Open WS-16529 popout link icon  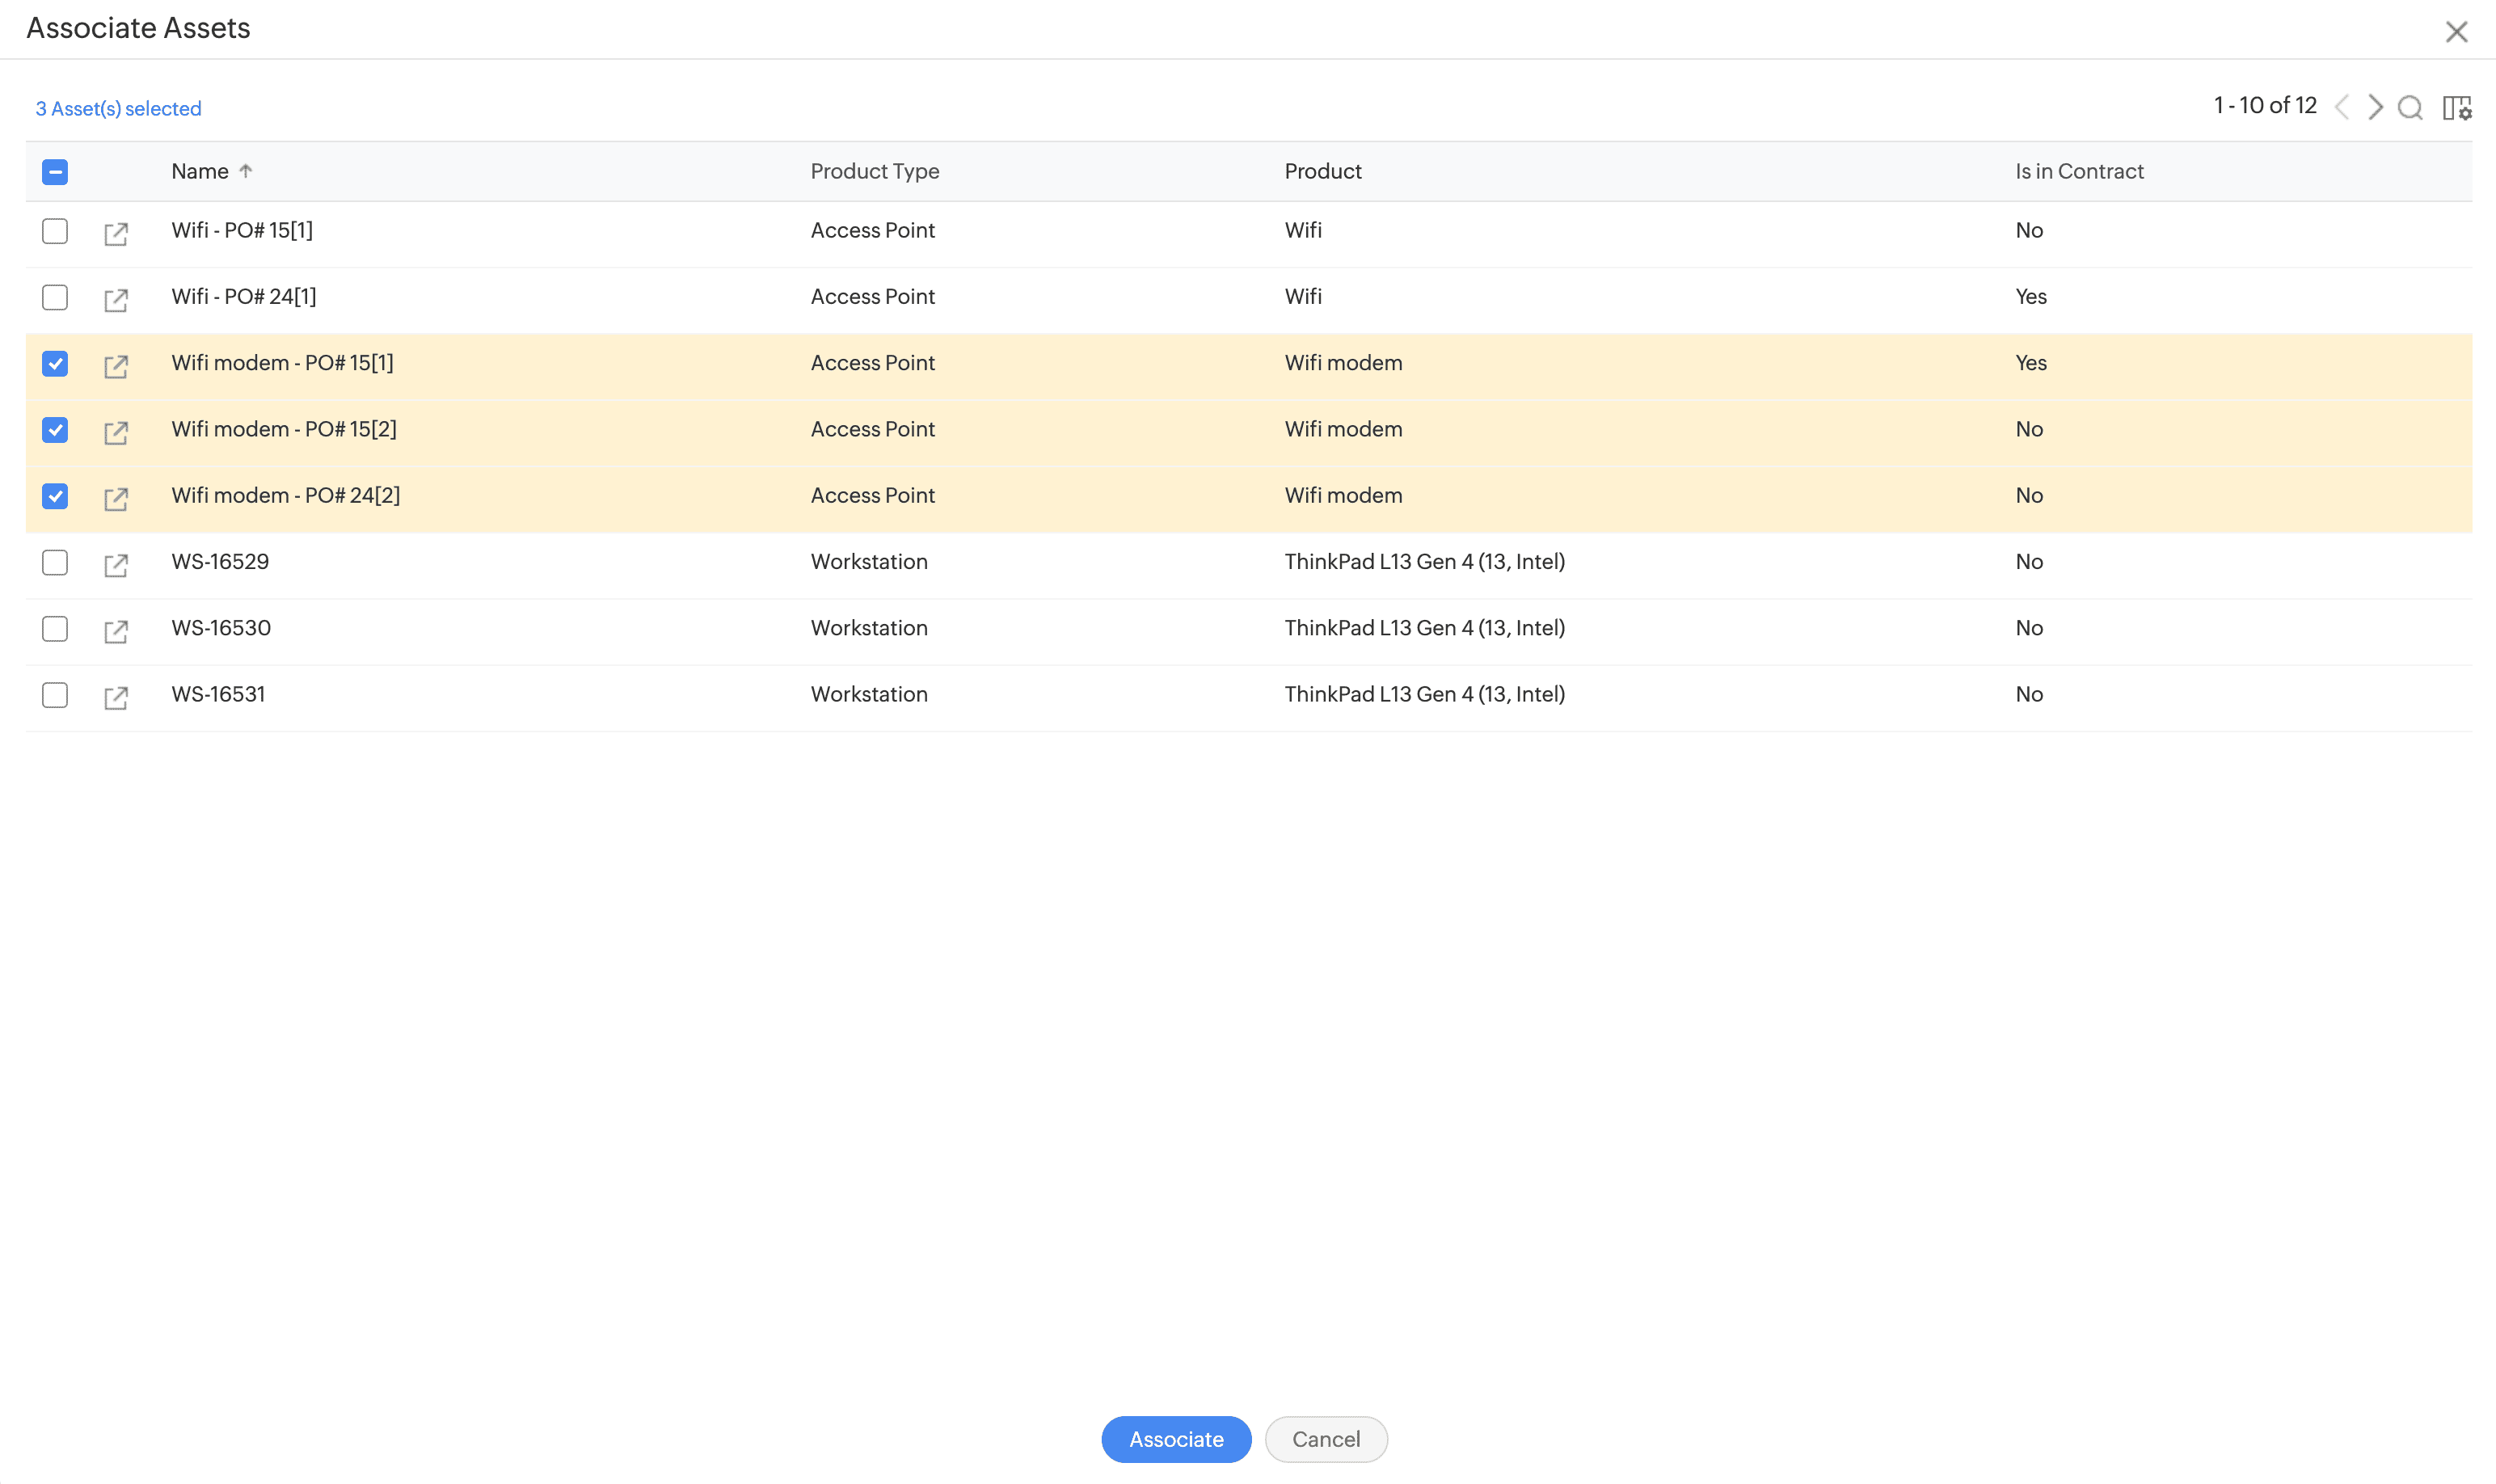pos(116,564)
